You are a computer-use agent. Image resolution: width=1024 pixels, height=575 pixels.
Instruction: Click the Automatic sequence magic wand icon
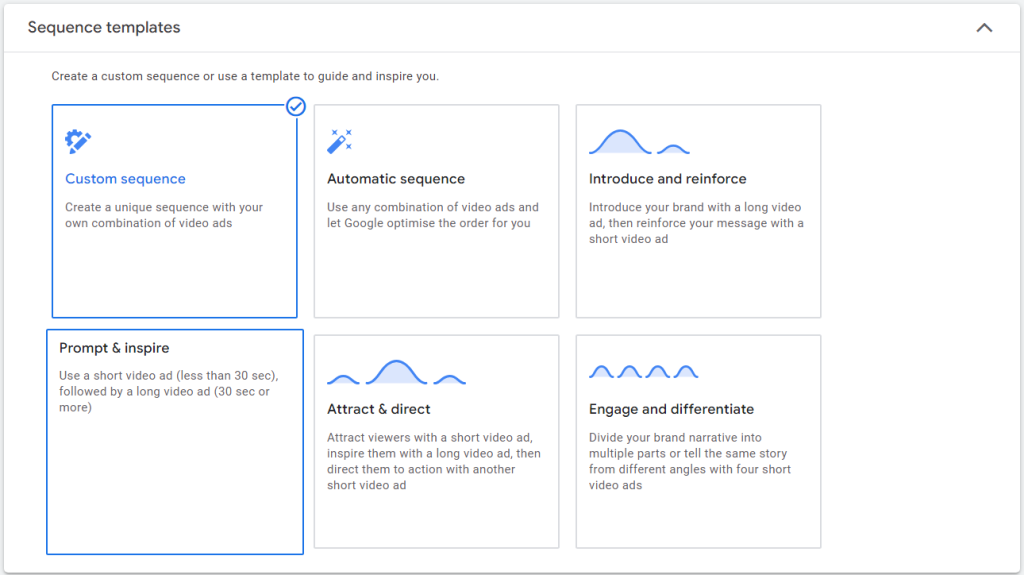(340, 141)
